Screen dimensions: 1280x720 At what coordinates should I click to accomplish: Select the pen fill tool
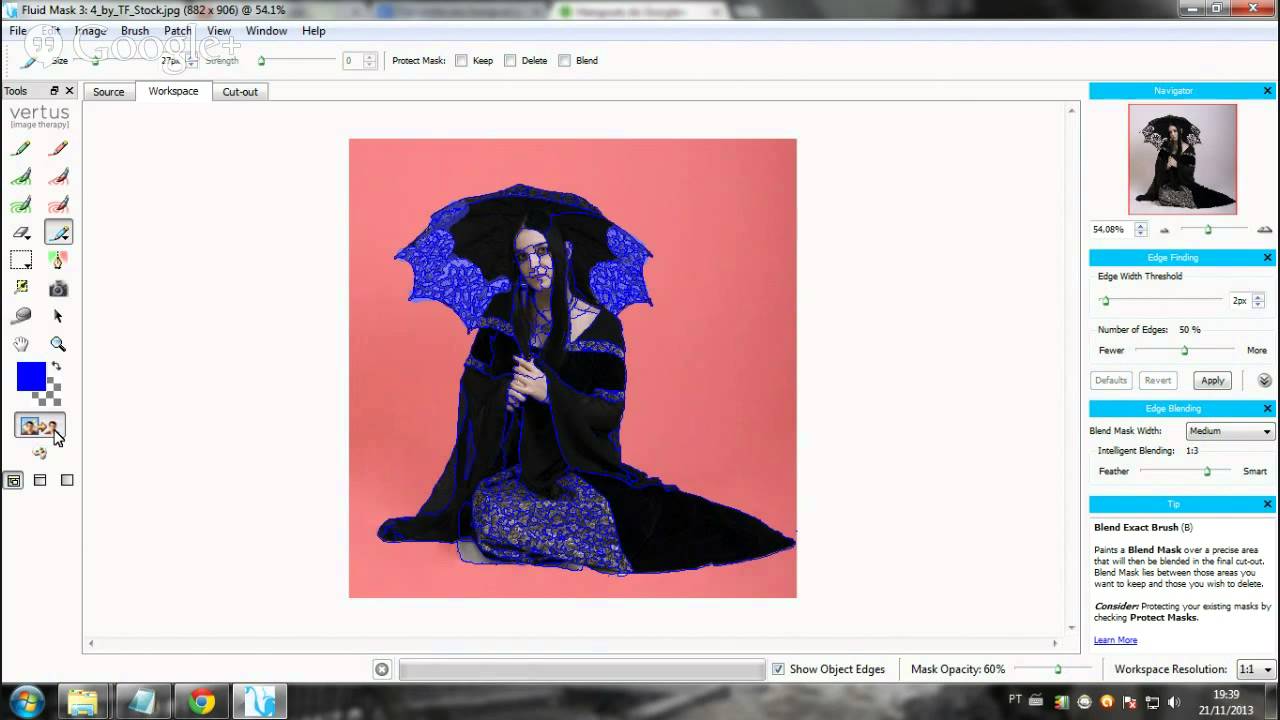pyautogui.click(x=58, y=260)
